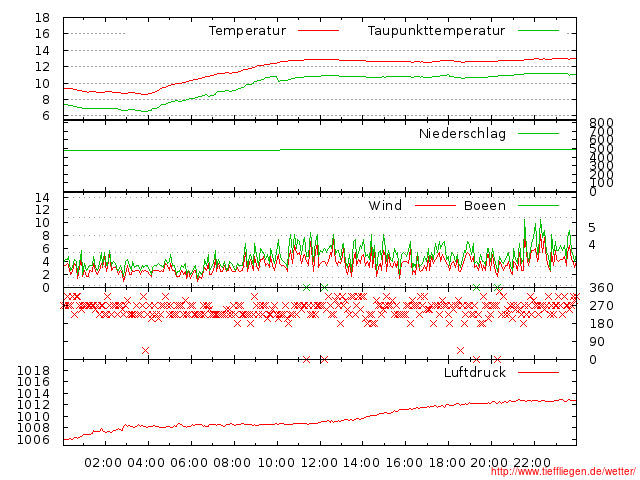Click the green Niederschlag legend line
The width and height of the screenshot is (640, 480).
[538, 133]
